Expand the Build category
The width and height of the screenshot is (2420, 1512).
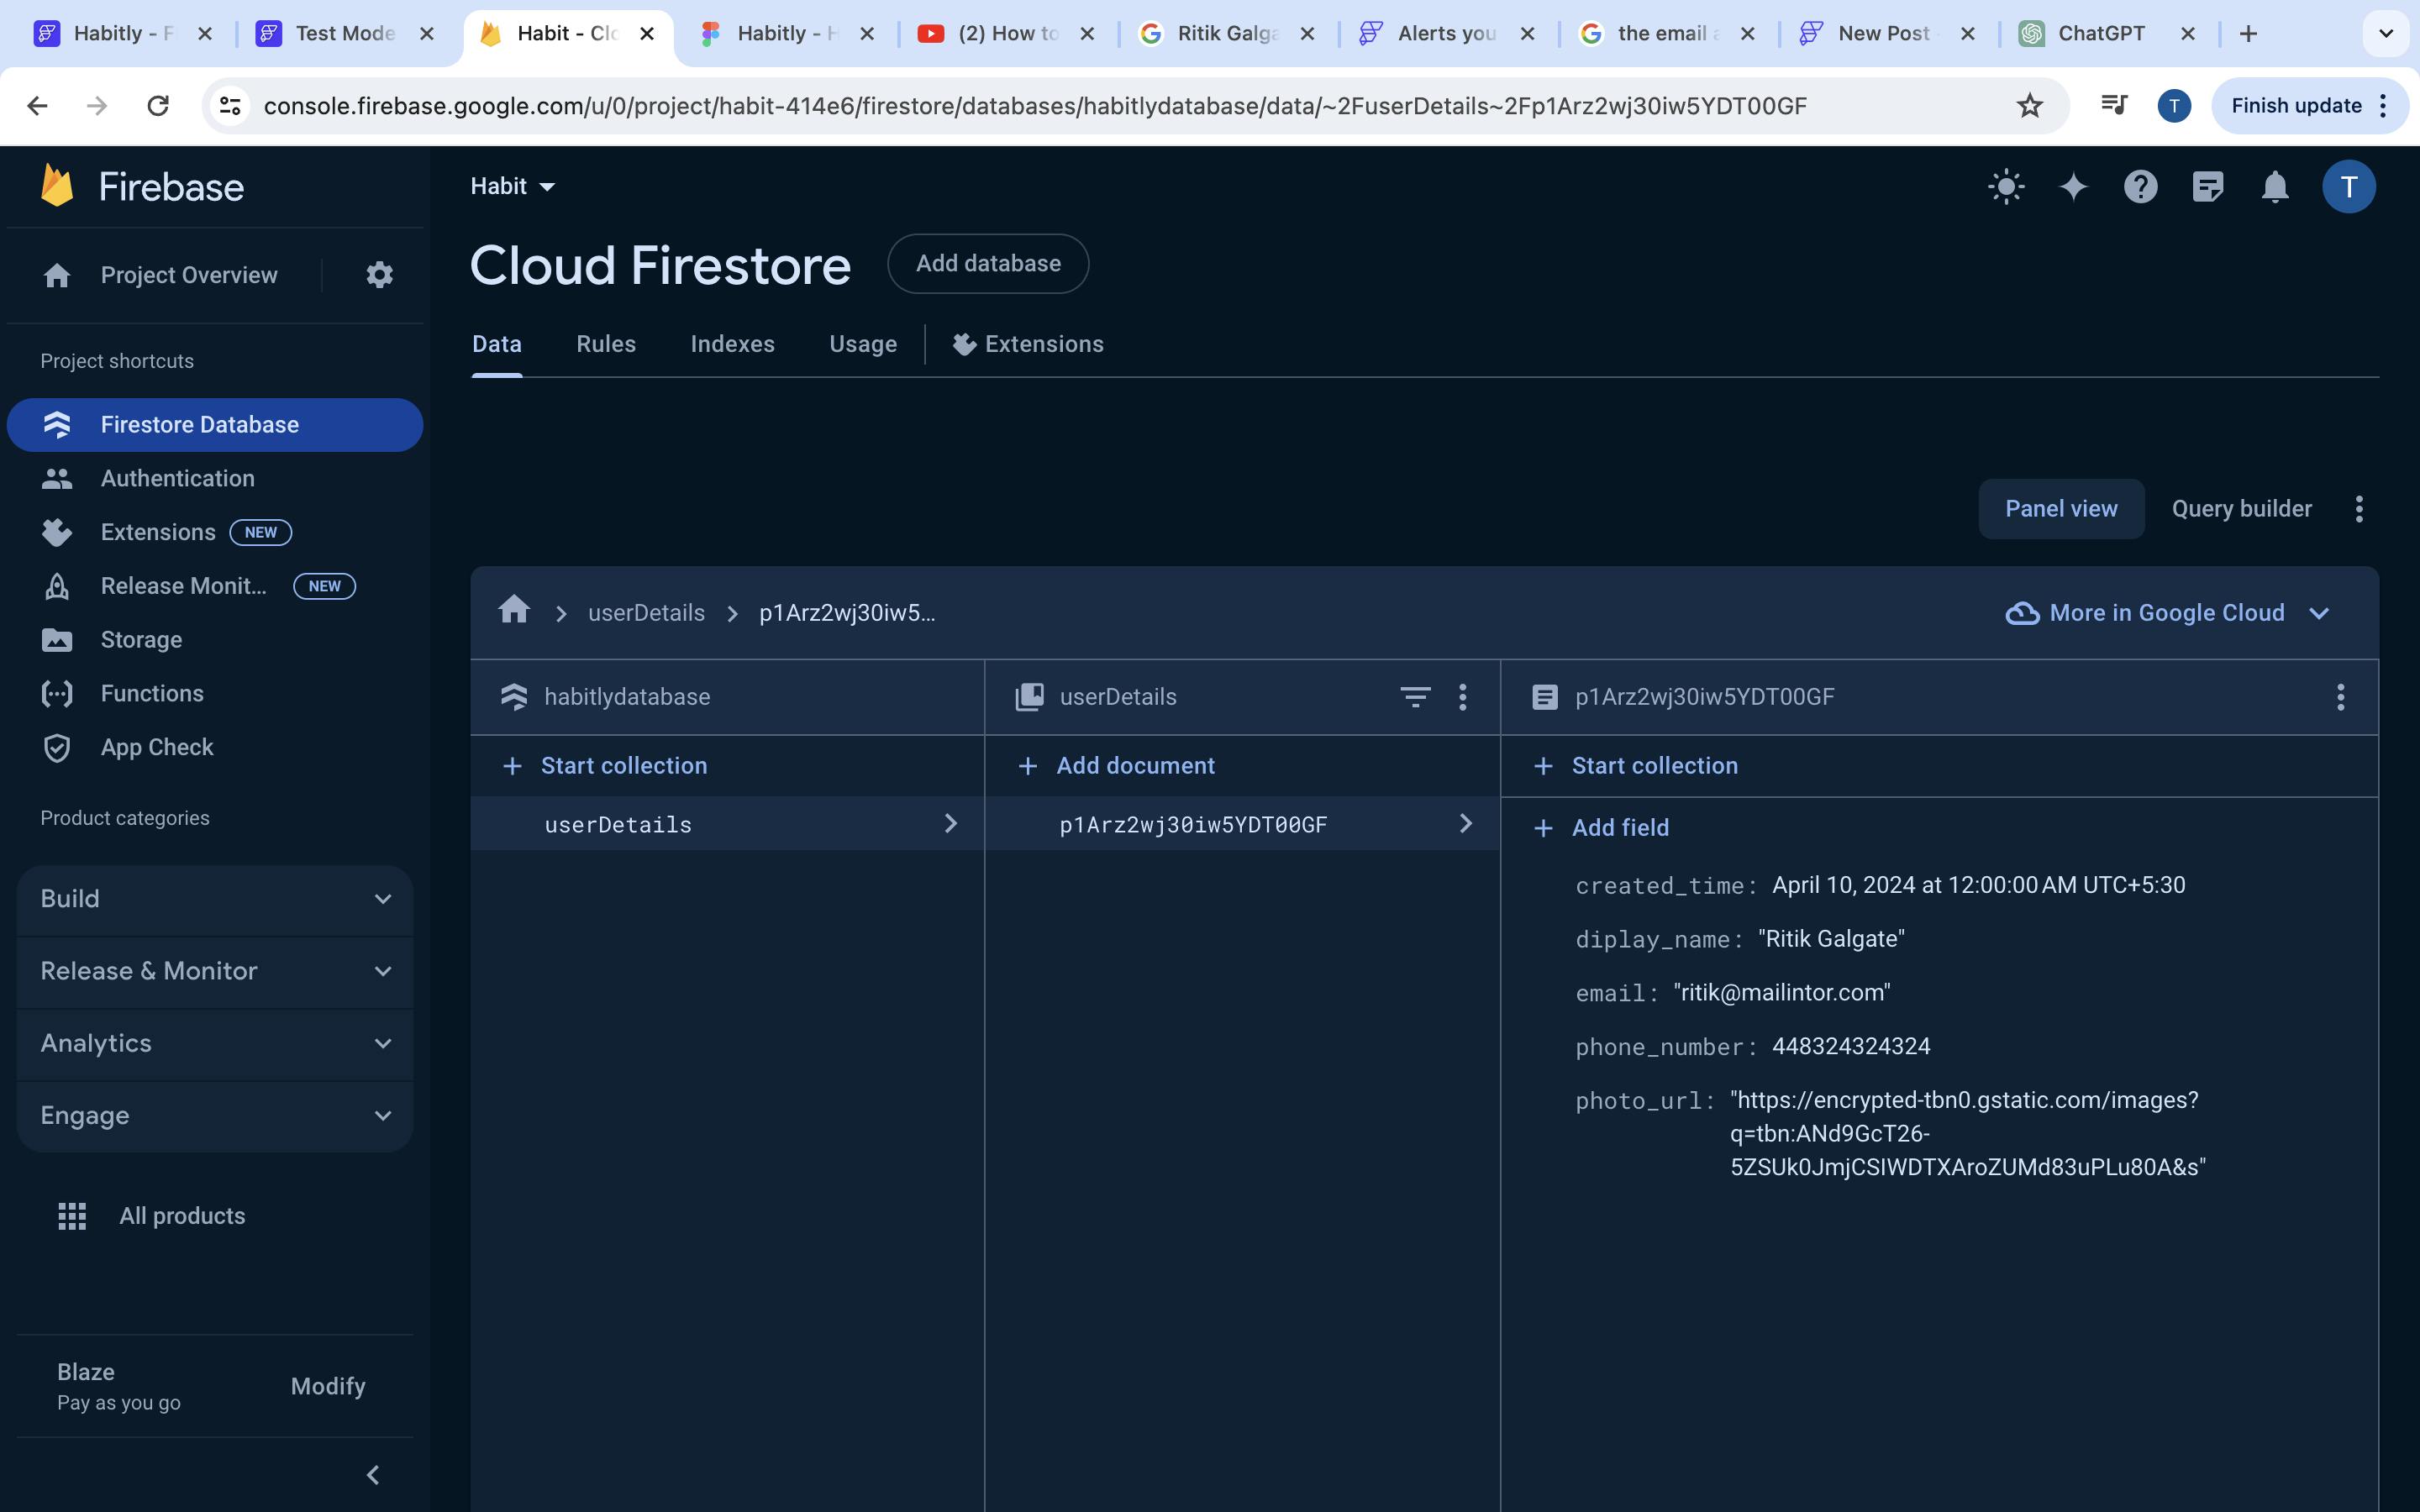[x=214, y=899]
